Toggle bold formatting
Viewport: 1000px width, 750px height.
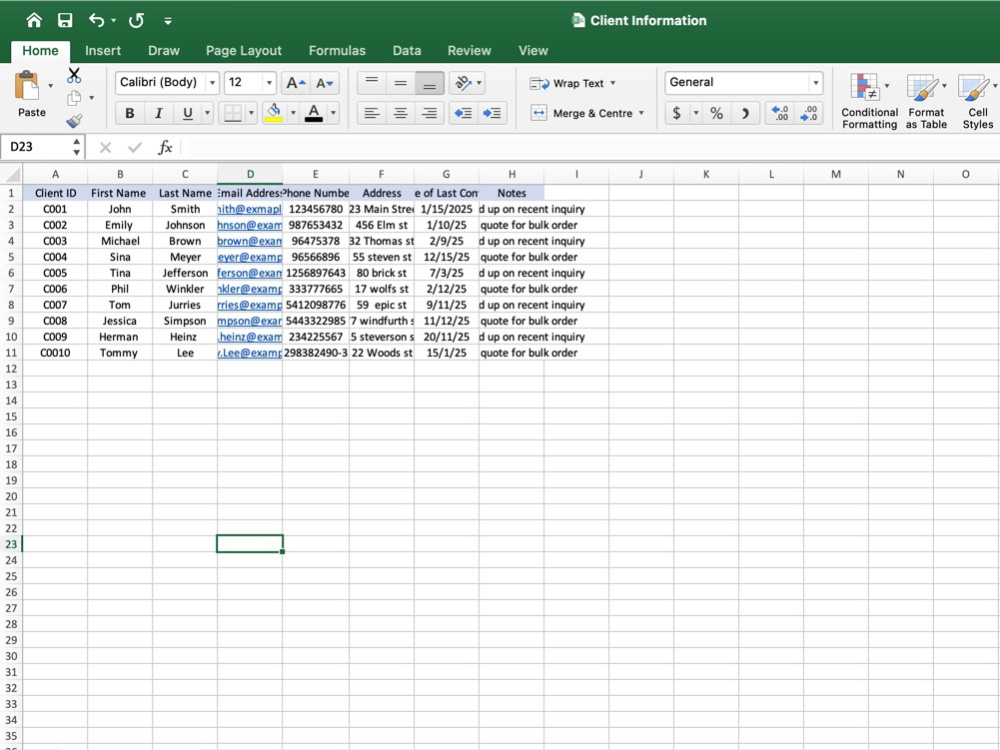tap(129, 114)
